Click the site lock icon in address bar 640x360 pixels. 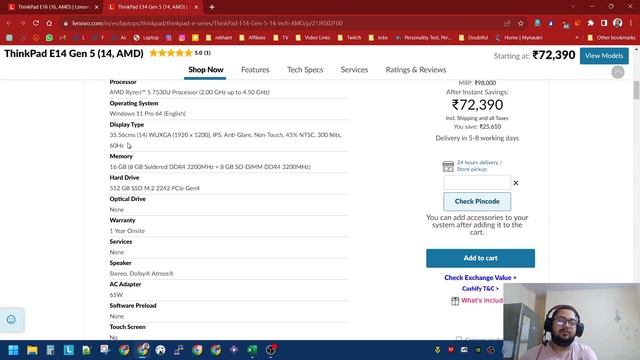pos(65,23)
